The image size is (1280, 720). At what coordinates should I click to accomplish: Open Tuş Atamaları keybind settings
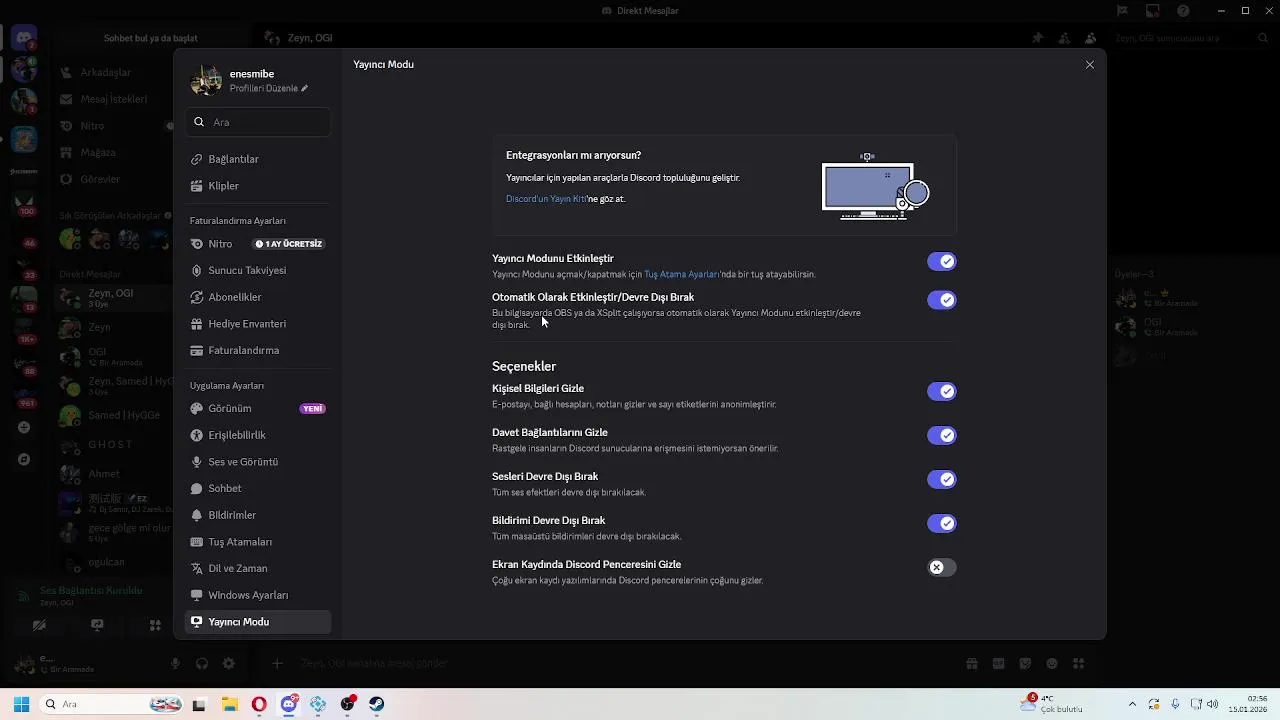[x=258, y=542]
